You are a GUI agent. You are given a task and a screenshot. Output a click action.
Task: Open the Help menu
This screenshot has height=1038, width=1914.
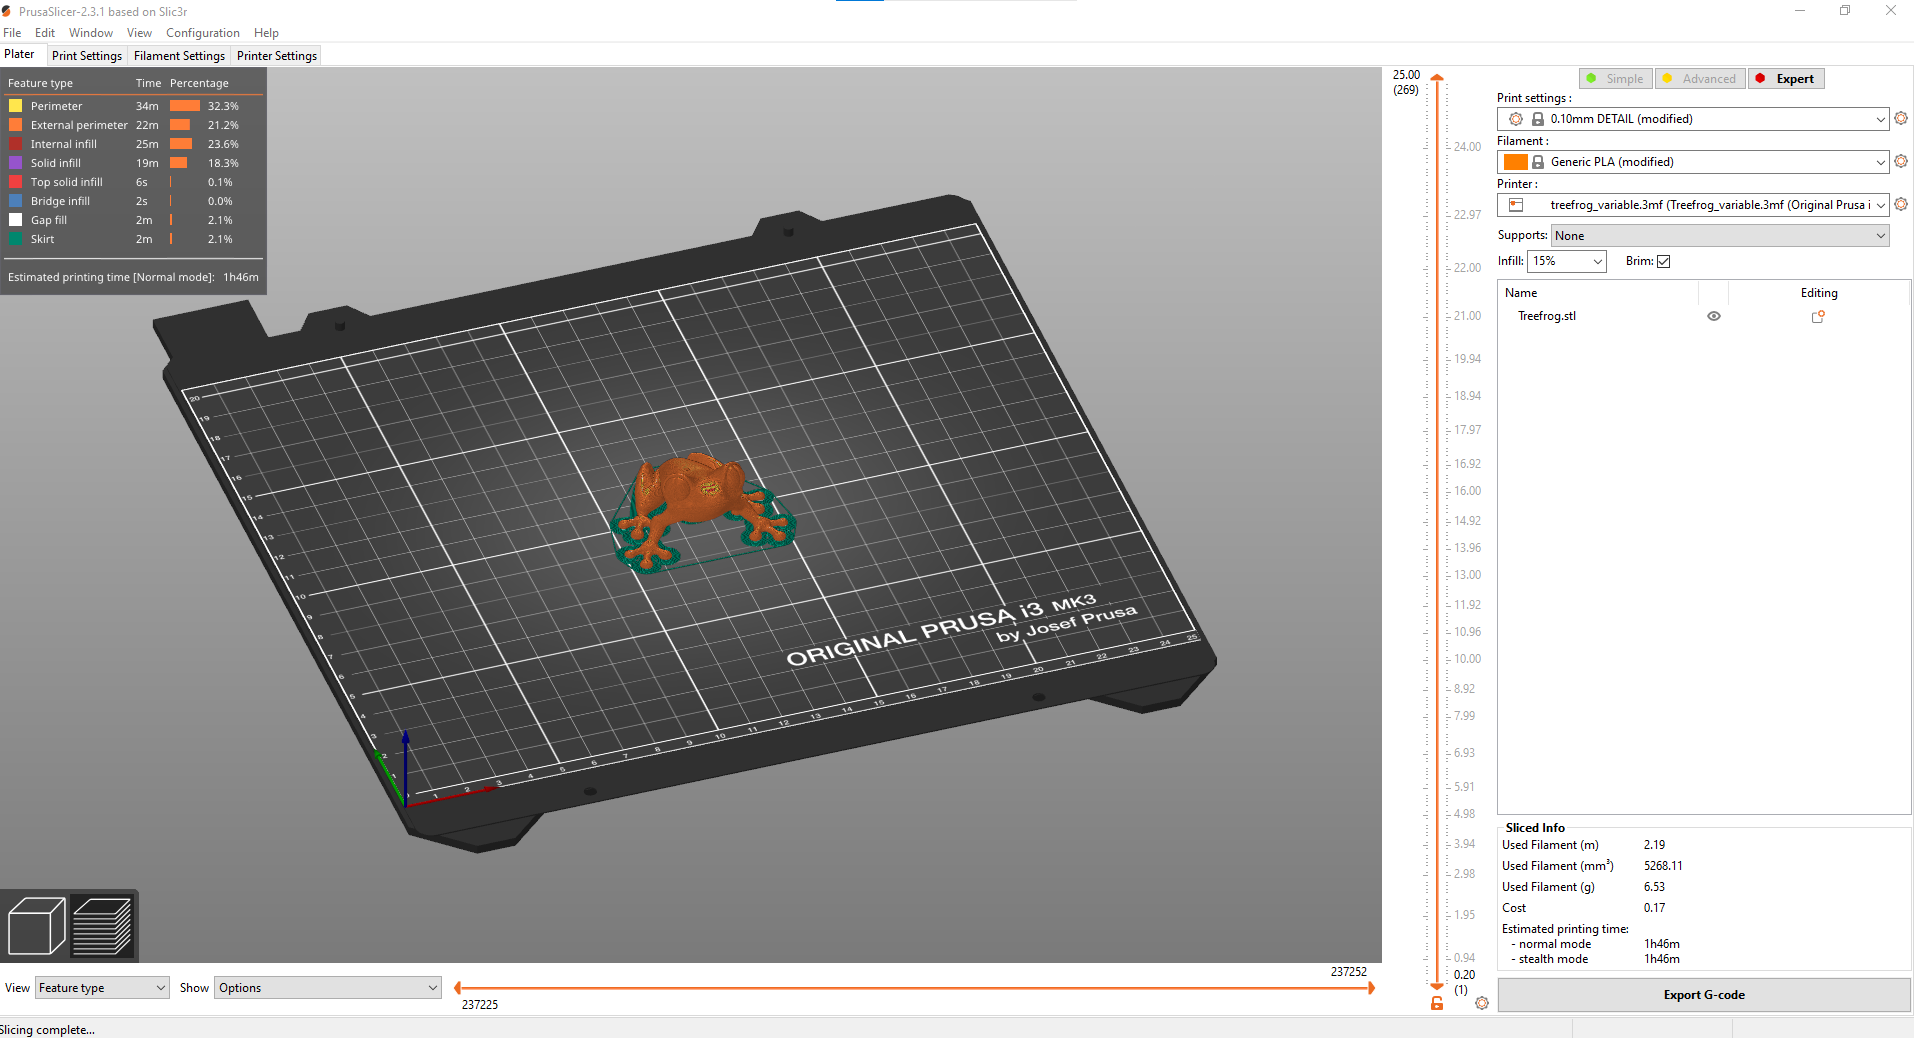266,33
